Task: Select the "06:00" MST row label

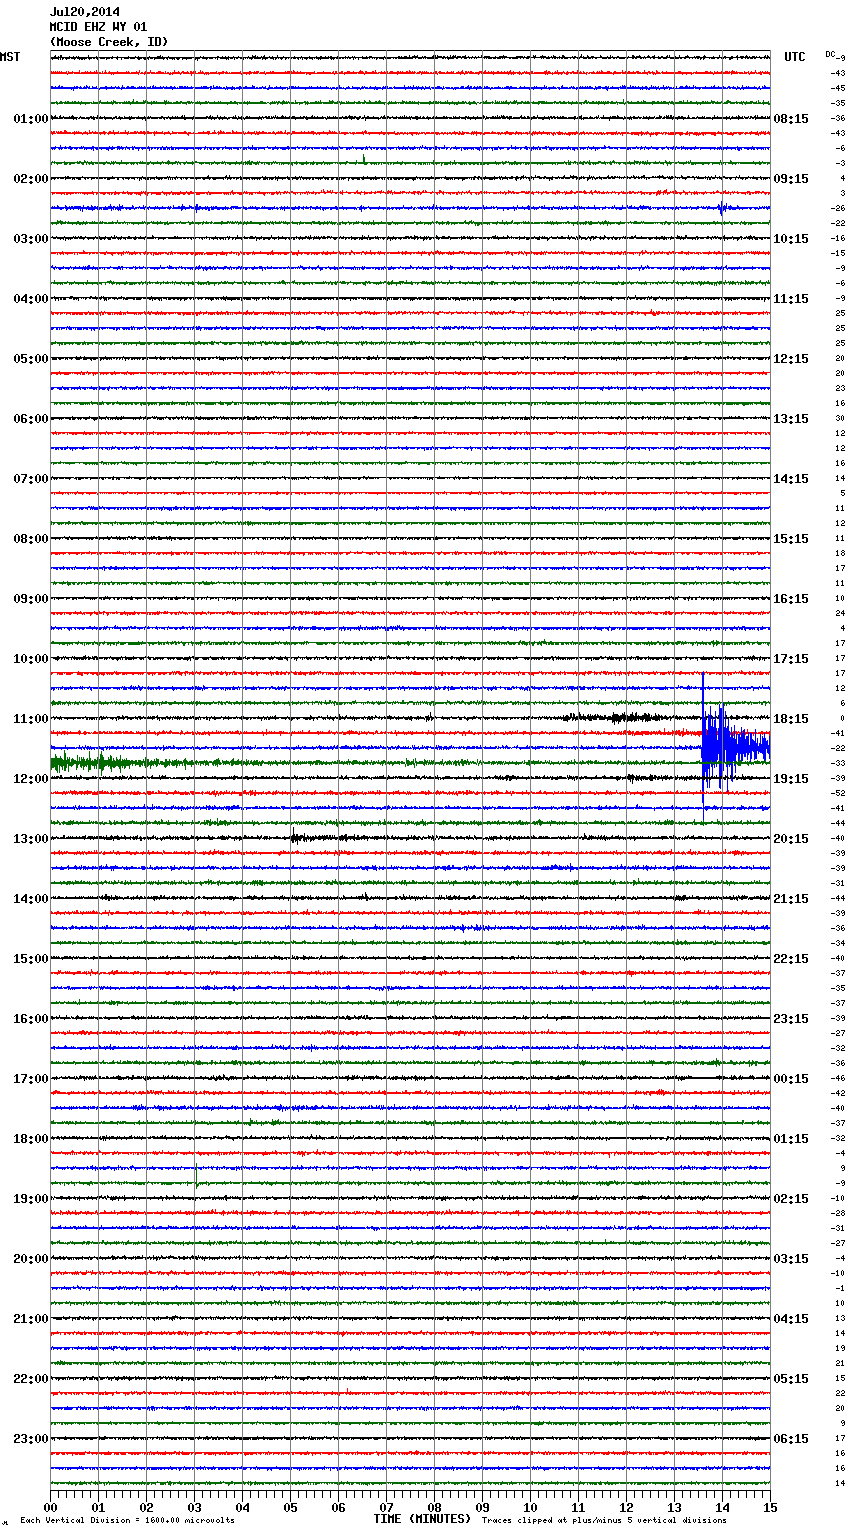Action: pos(31,419)
